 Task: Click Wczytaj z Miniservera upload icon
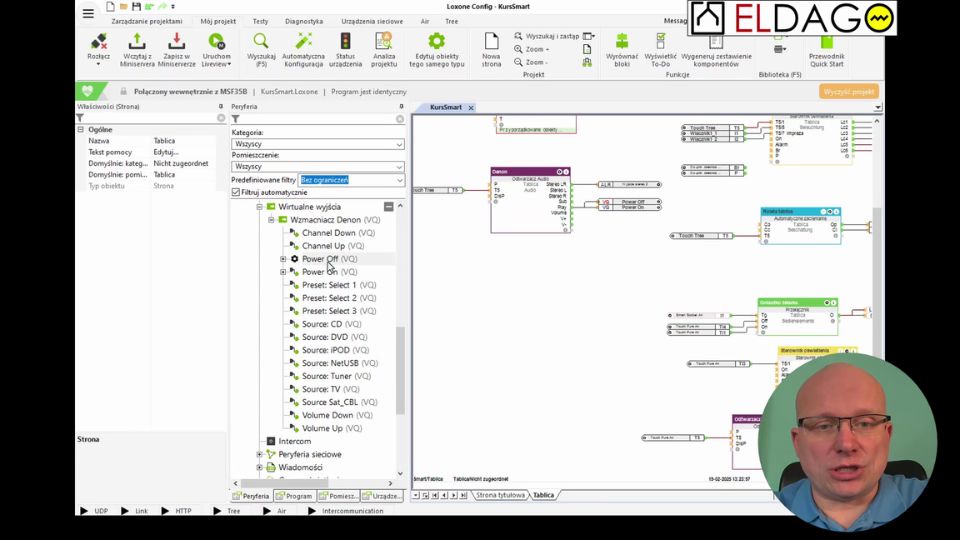coord(137,42)
